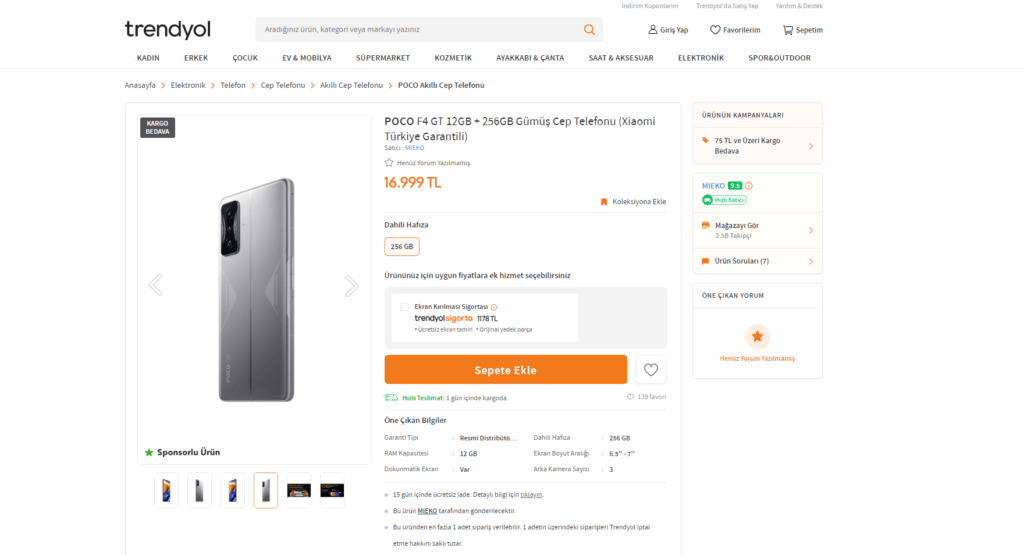
Task: Expand the 75 TL Kargo Bedava campaign
Action: [x=811, y=146]
